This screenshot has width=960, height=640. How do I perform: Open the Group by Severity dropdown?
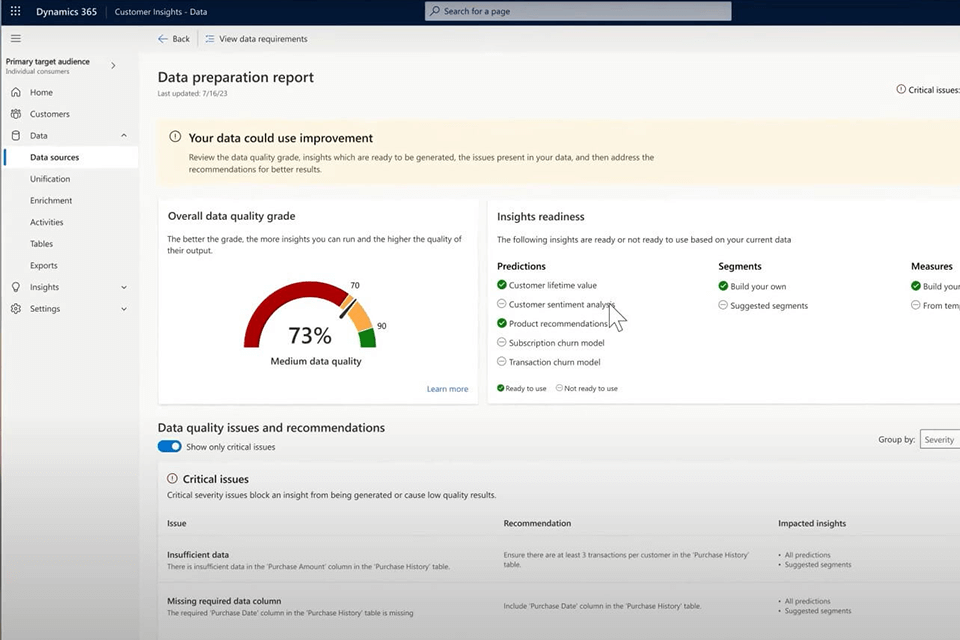point(939,440)
